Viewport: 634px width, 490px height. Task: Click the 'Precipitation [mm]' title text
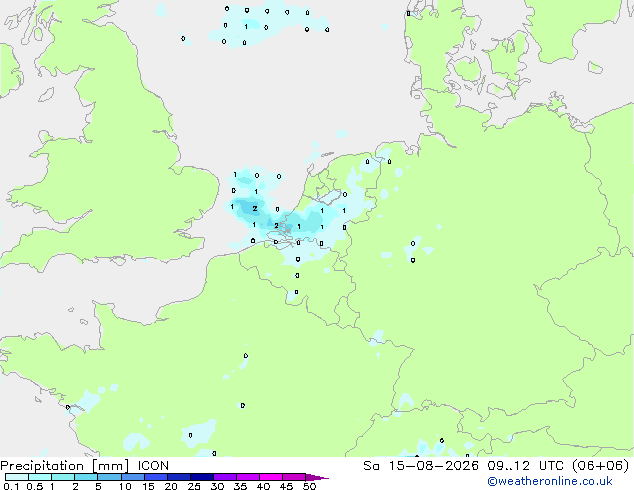(x=65, y=466)
